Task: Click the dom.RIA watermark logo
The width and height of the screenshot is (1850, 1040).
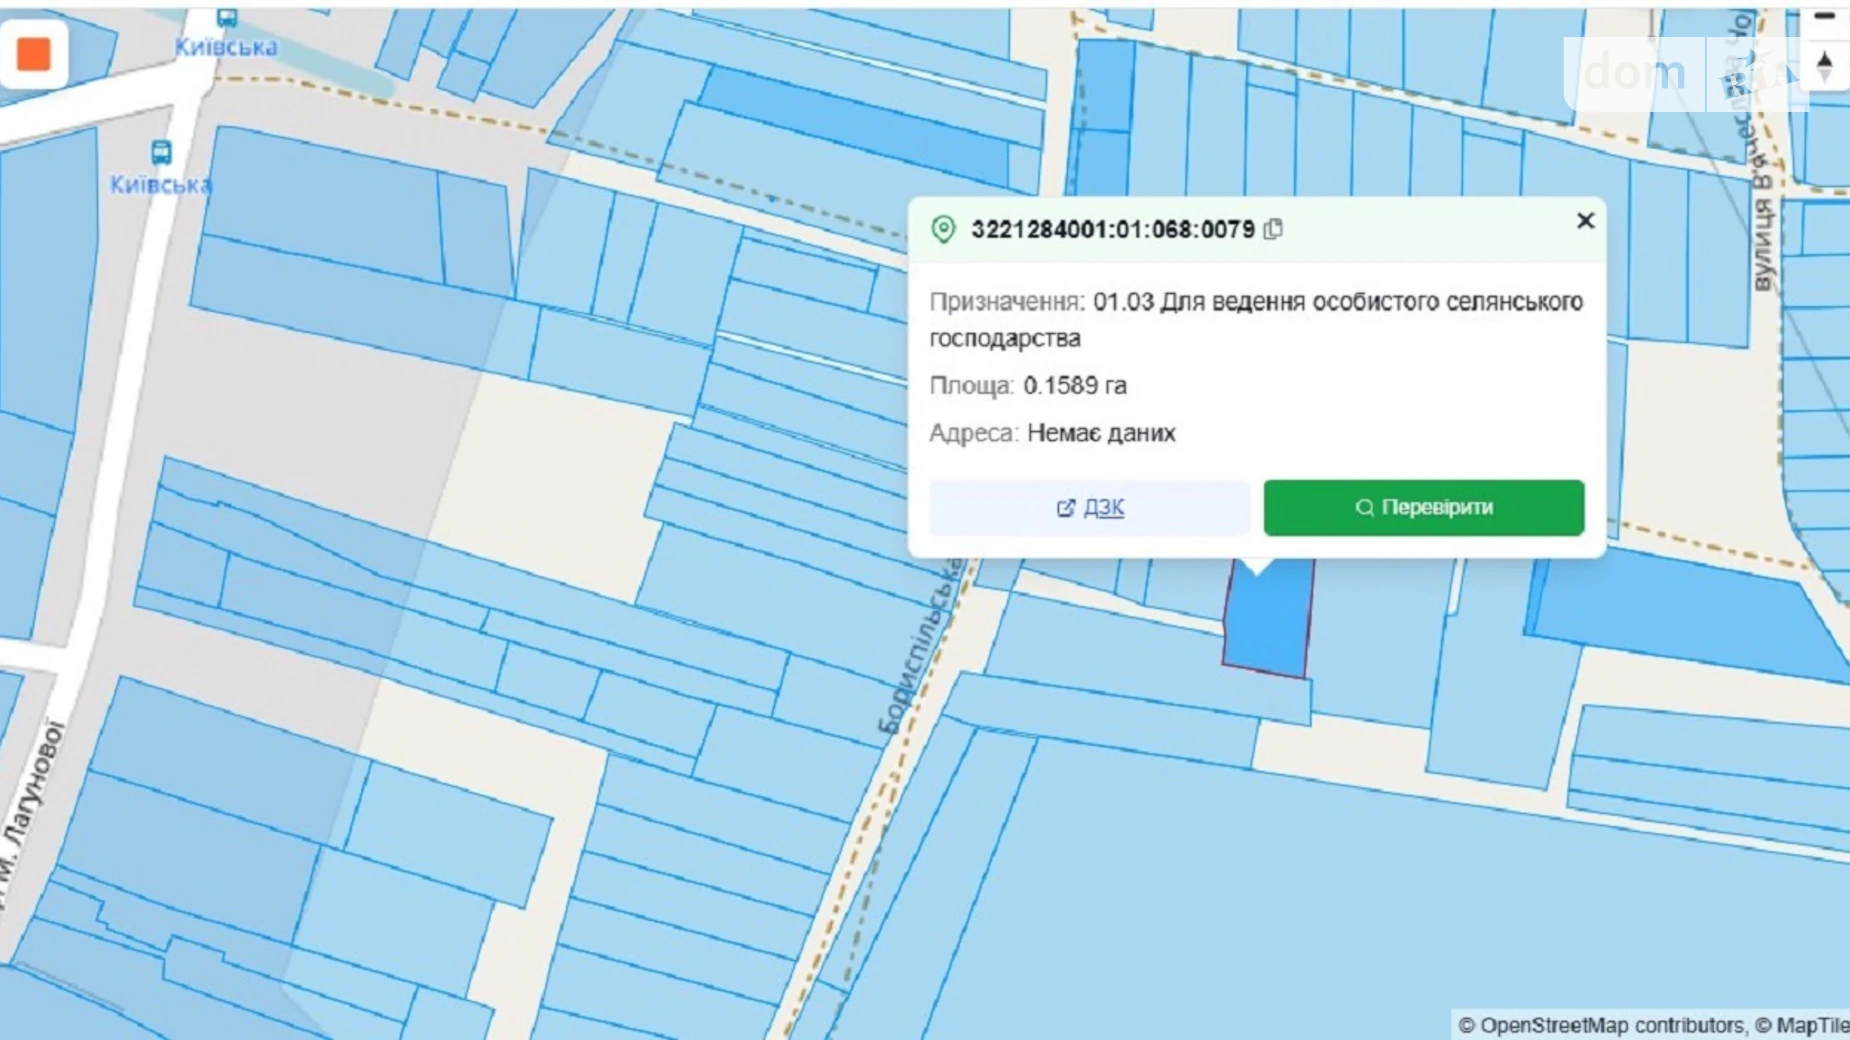Action: (1680, 73)
